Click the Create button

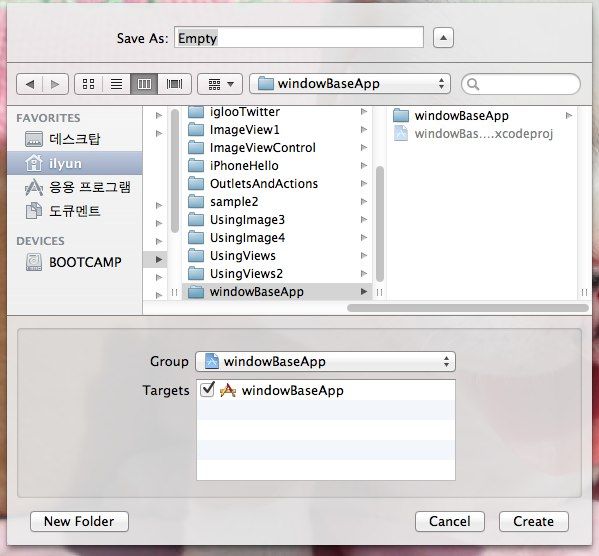pyautogui.click(x=533, y=521)
